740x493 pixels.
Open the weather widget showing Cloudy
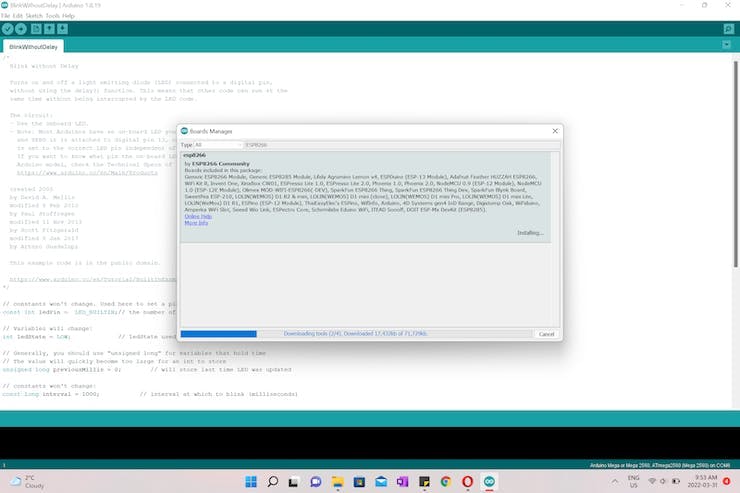tap(28, 482)
